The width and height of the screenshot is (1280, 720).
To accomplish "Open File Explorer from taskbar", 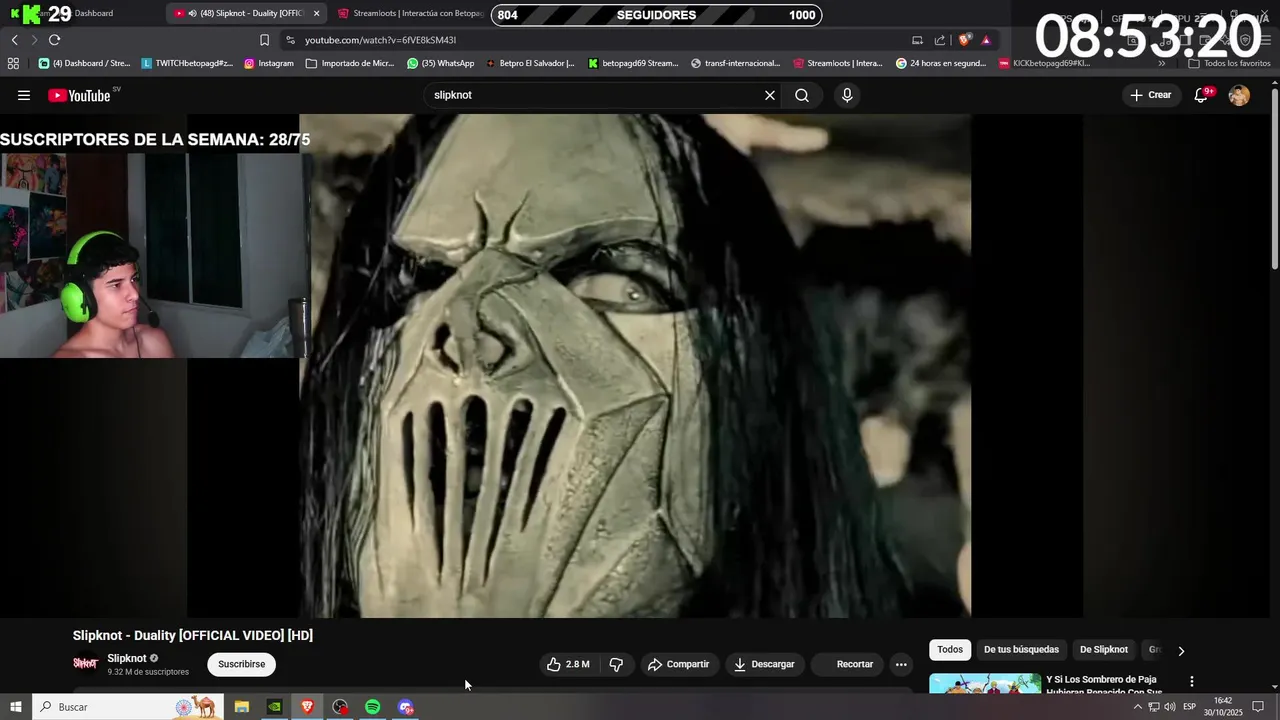I will tap(241, 707).
